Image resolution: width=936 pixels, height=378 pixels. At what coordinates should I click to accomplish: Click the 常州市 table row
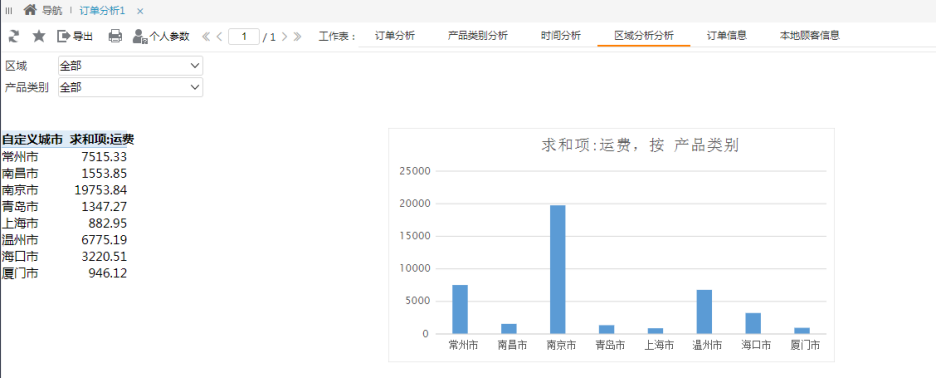pos(64,156)
